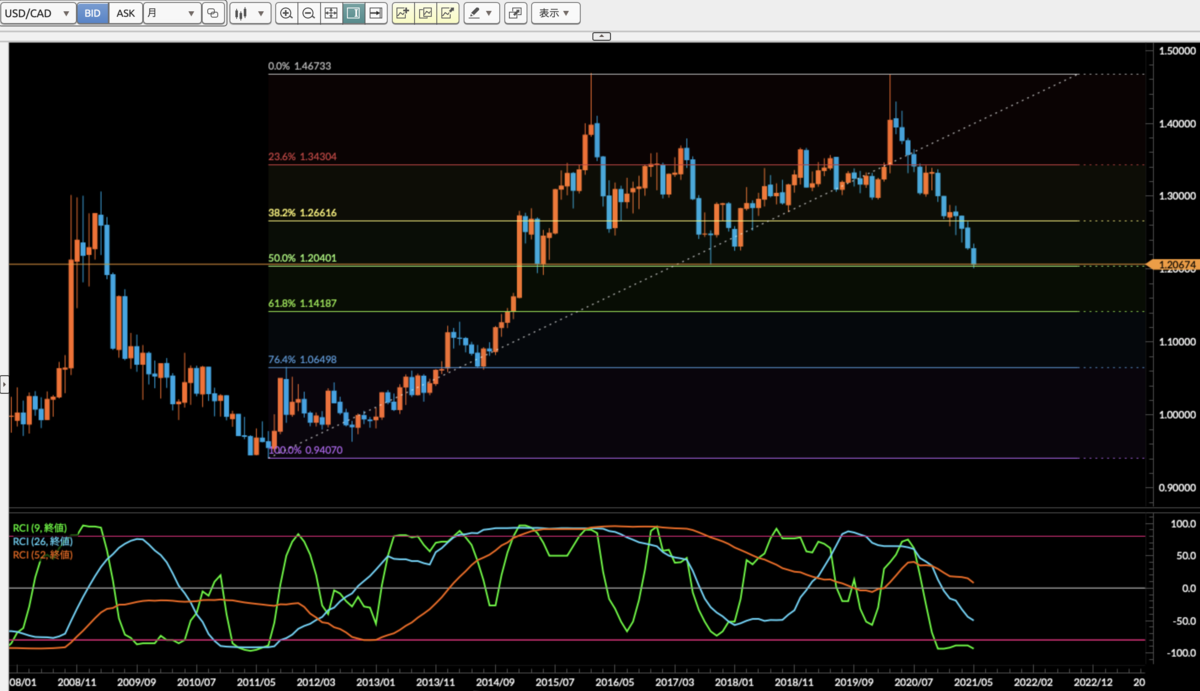Click the 2021/05 date axis label
1200x691 pixels.
coord(973,681)
